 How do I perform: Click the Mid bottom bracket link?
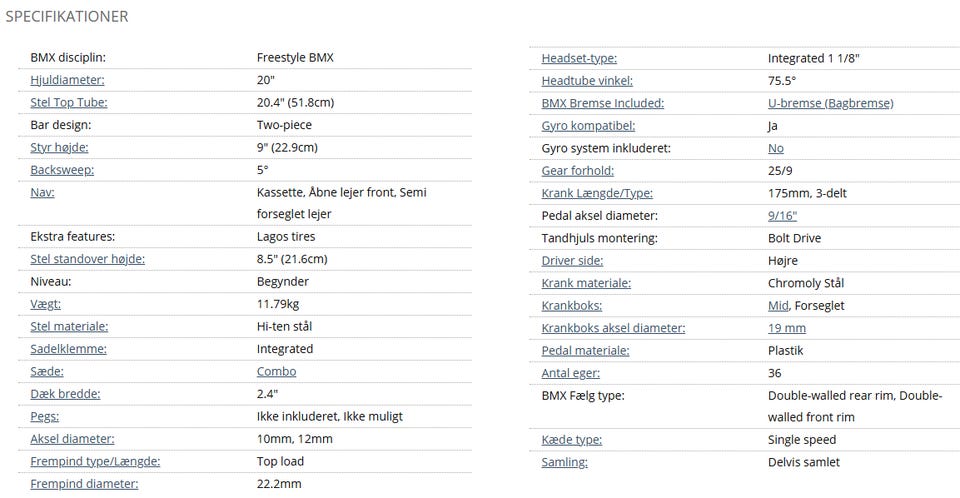point(778,306)
